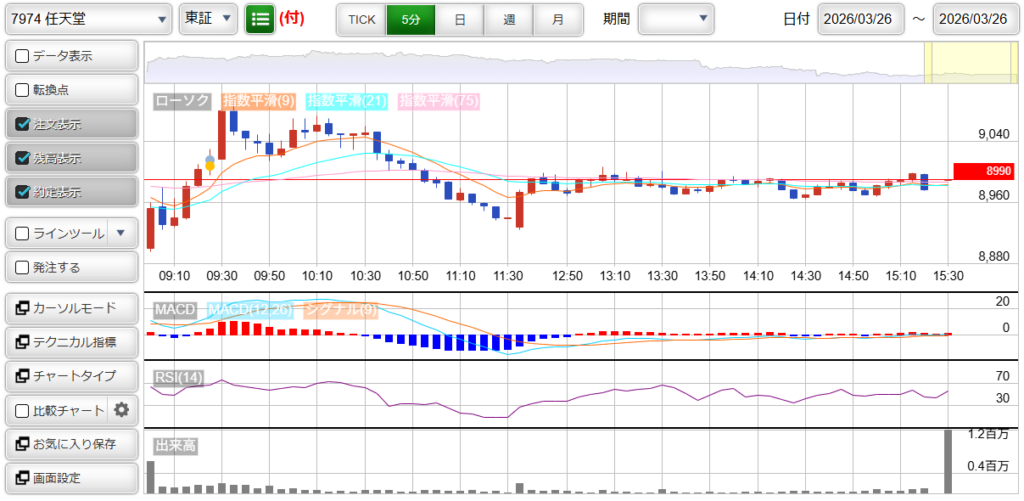
Task: Select the 週 weekly timeframe tab
Action: pos(509,19)
